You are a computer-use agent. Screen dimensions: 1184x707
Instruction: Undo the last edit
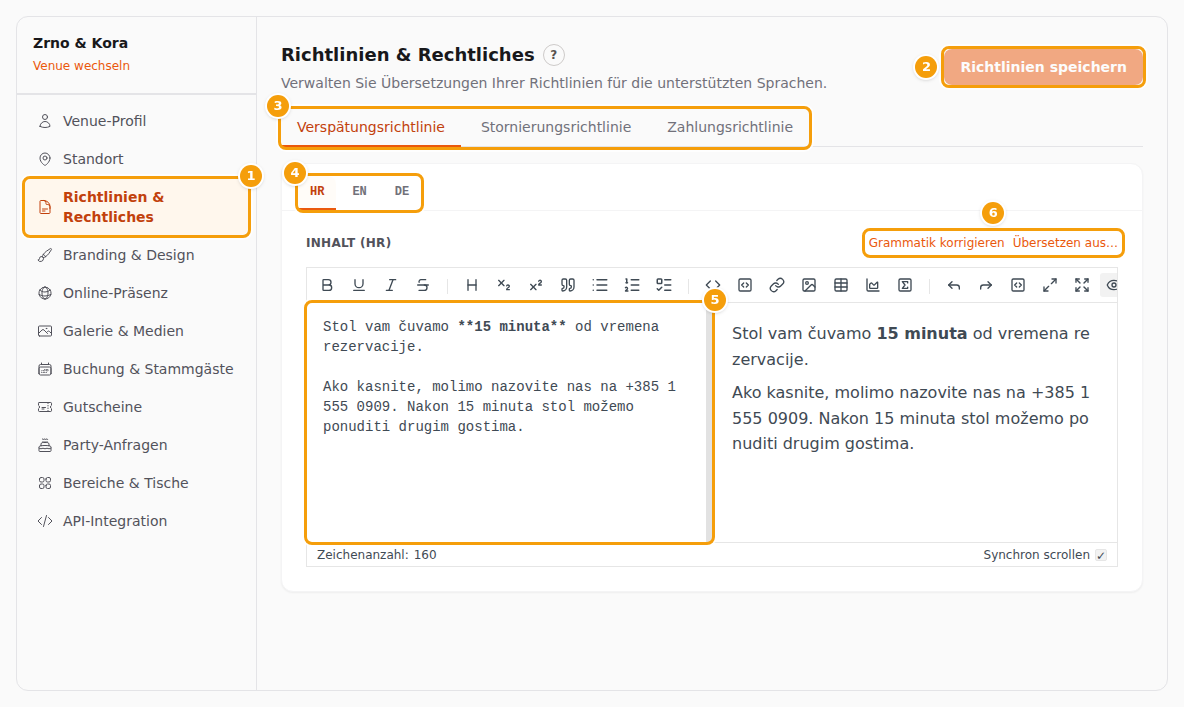coord(954,285)
